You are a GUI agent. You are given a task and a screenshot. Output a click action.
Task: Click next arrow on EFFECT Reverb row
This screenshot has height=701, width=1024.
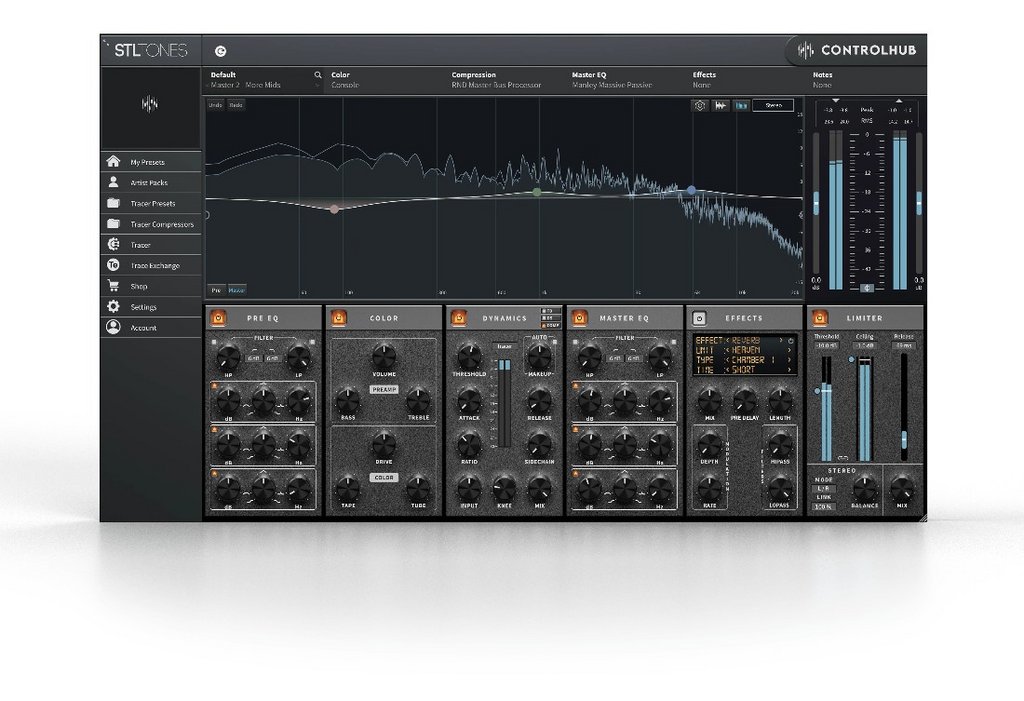click(780, 340)
